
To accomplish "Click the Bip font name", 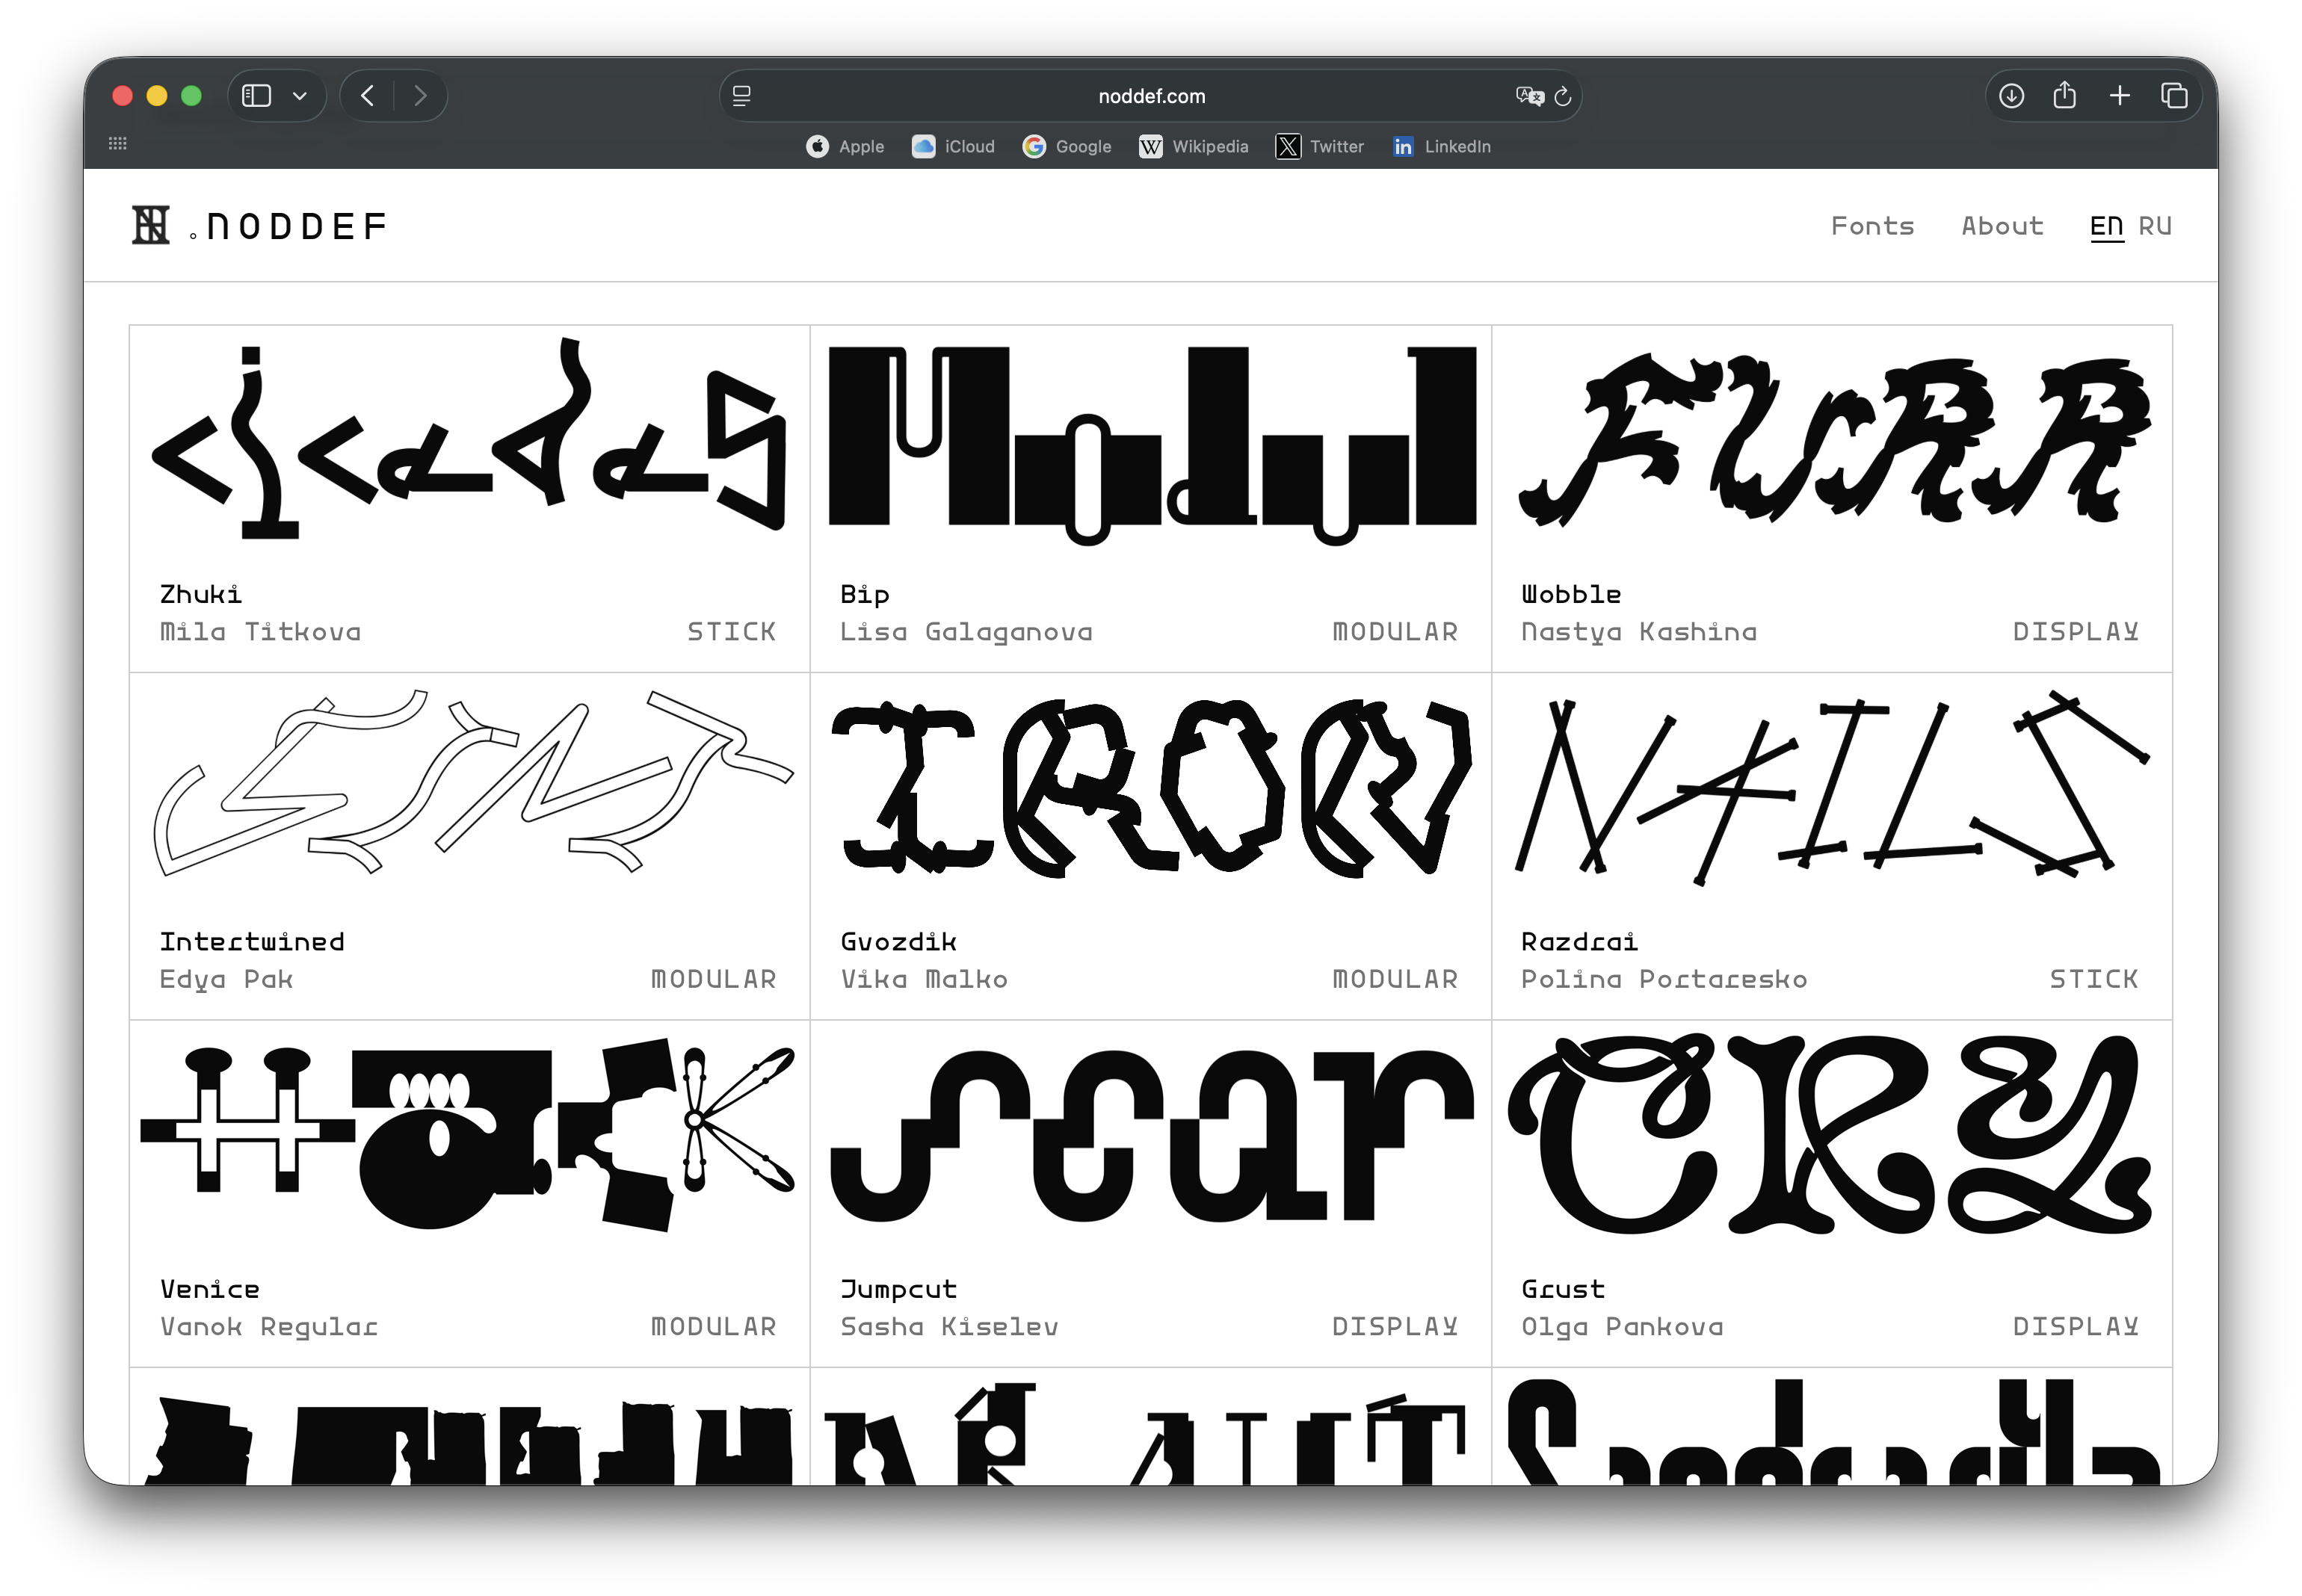I will coord(864,595).
